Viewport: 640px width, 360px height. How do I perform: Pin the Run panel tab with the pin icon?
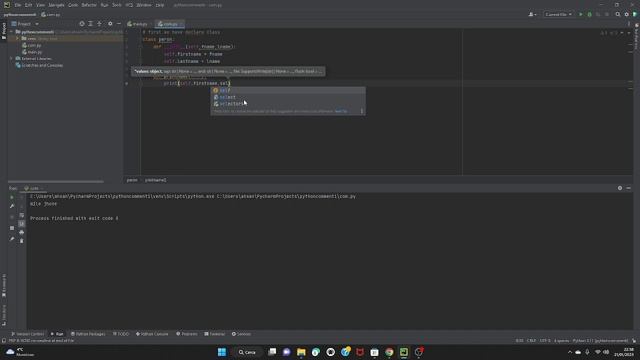click(12, 239)
